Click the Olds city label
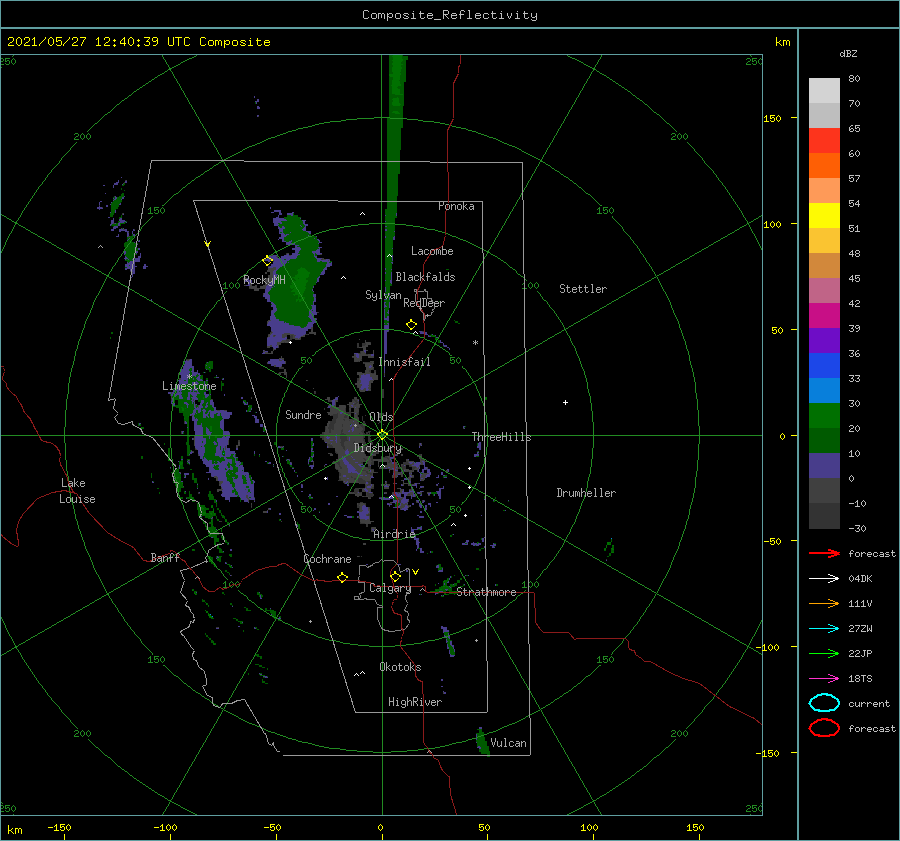 (381, 417)
